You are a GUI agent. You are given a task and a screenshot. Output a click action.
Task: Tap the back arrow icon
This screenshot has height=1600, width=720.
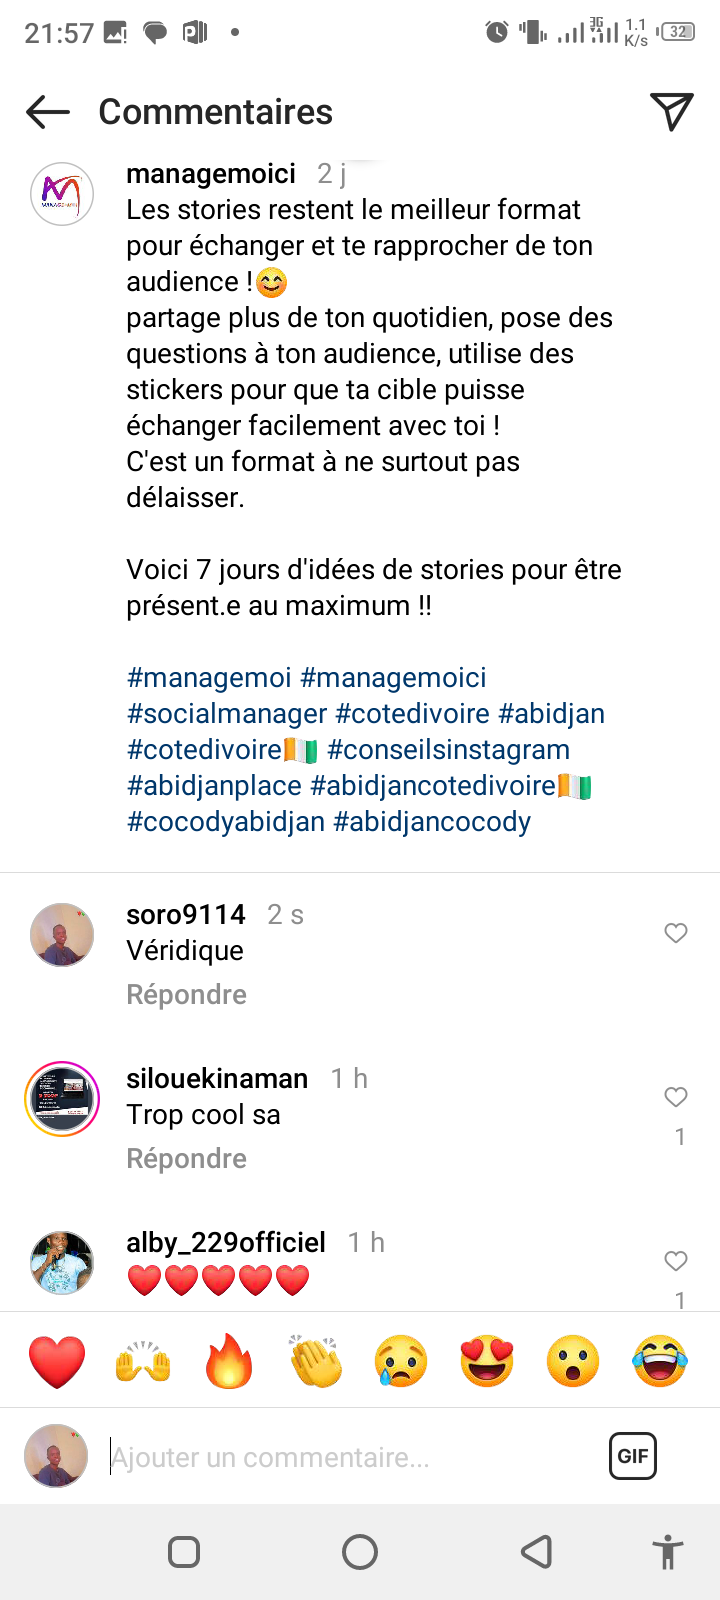[47, 112]
